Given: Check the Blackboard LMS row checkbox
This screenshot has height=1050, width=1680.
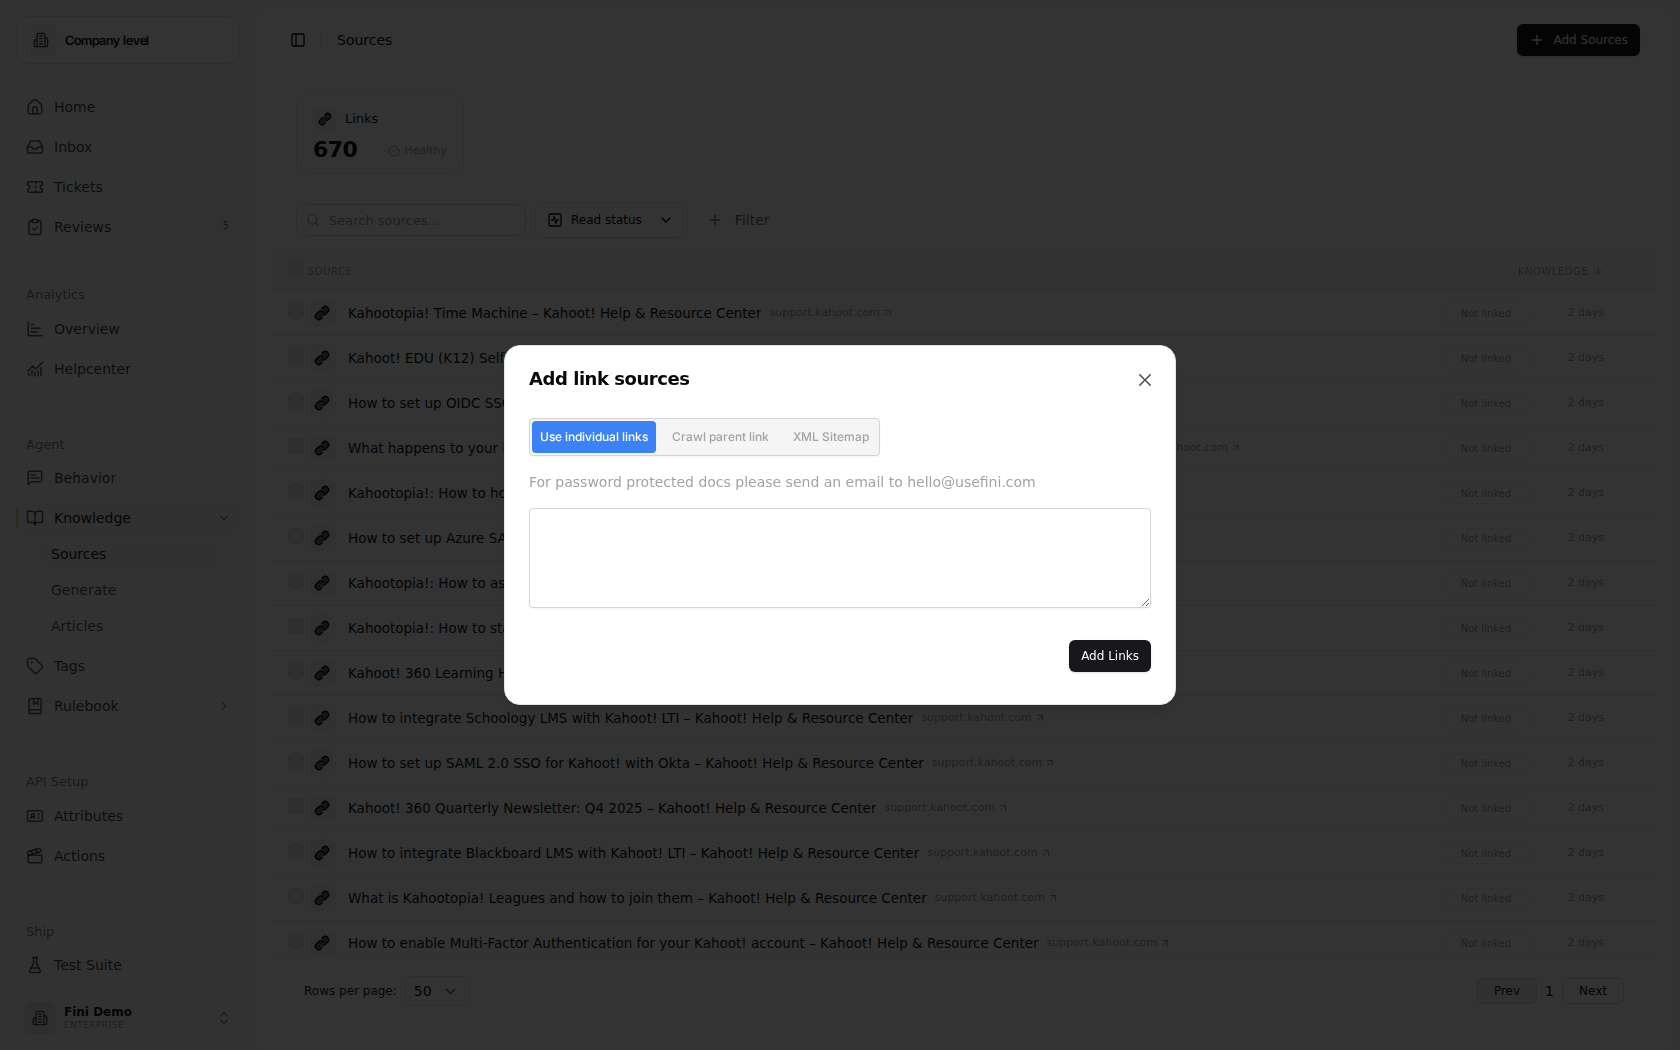Looking at the screenshot, I should tap(296, 852).
